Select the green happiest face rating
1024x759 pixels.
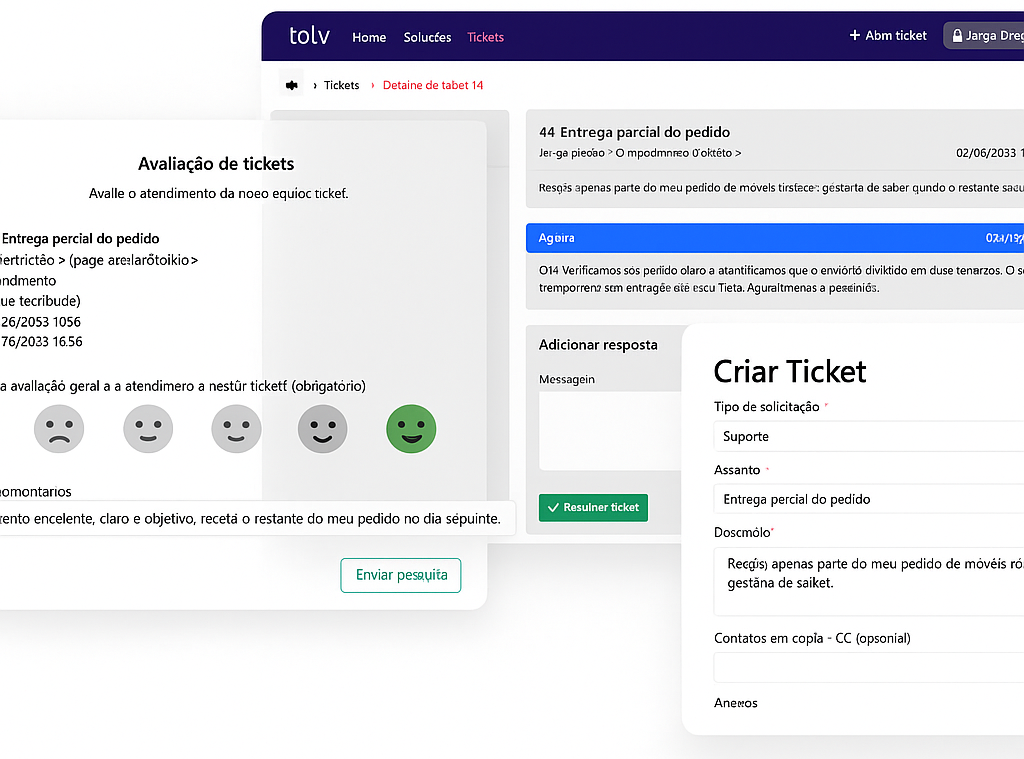click(411, 428)
